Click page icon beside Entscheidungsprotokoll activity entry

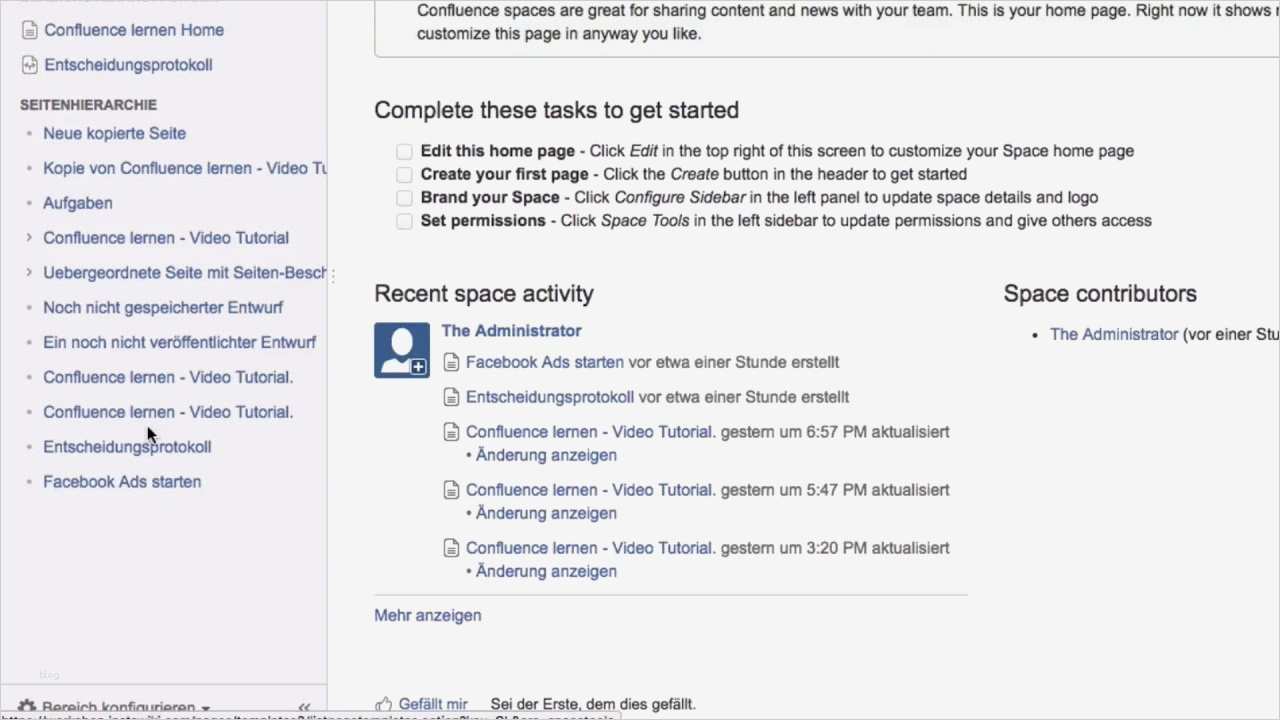[x=452, y=397]
